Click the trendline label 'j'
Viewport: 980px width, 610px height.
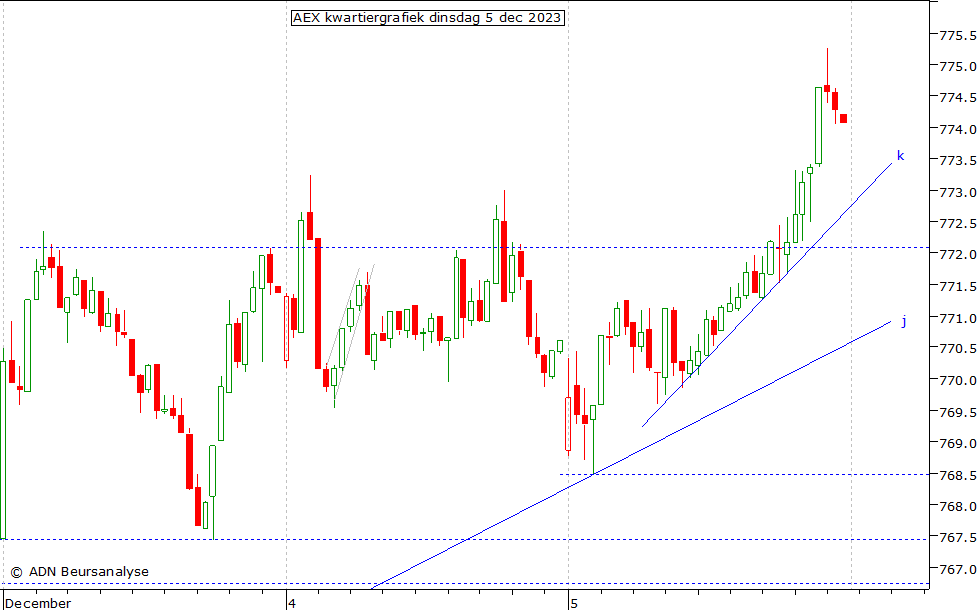pyautogui.click(x=904, y=321)
